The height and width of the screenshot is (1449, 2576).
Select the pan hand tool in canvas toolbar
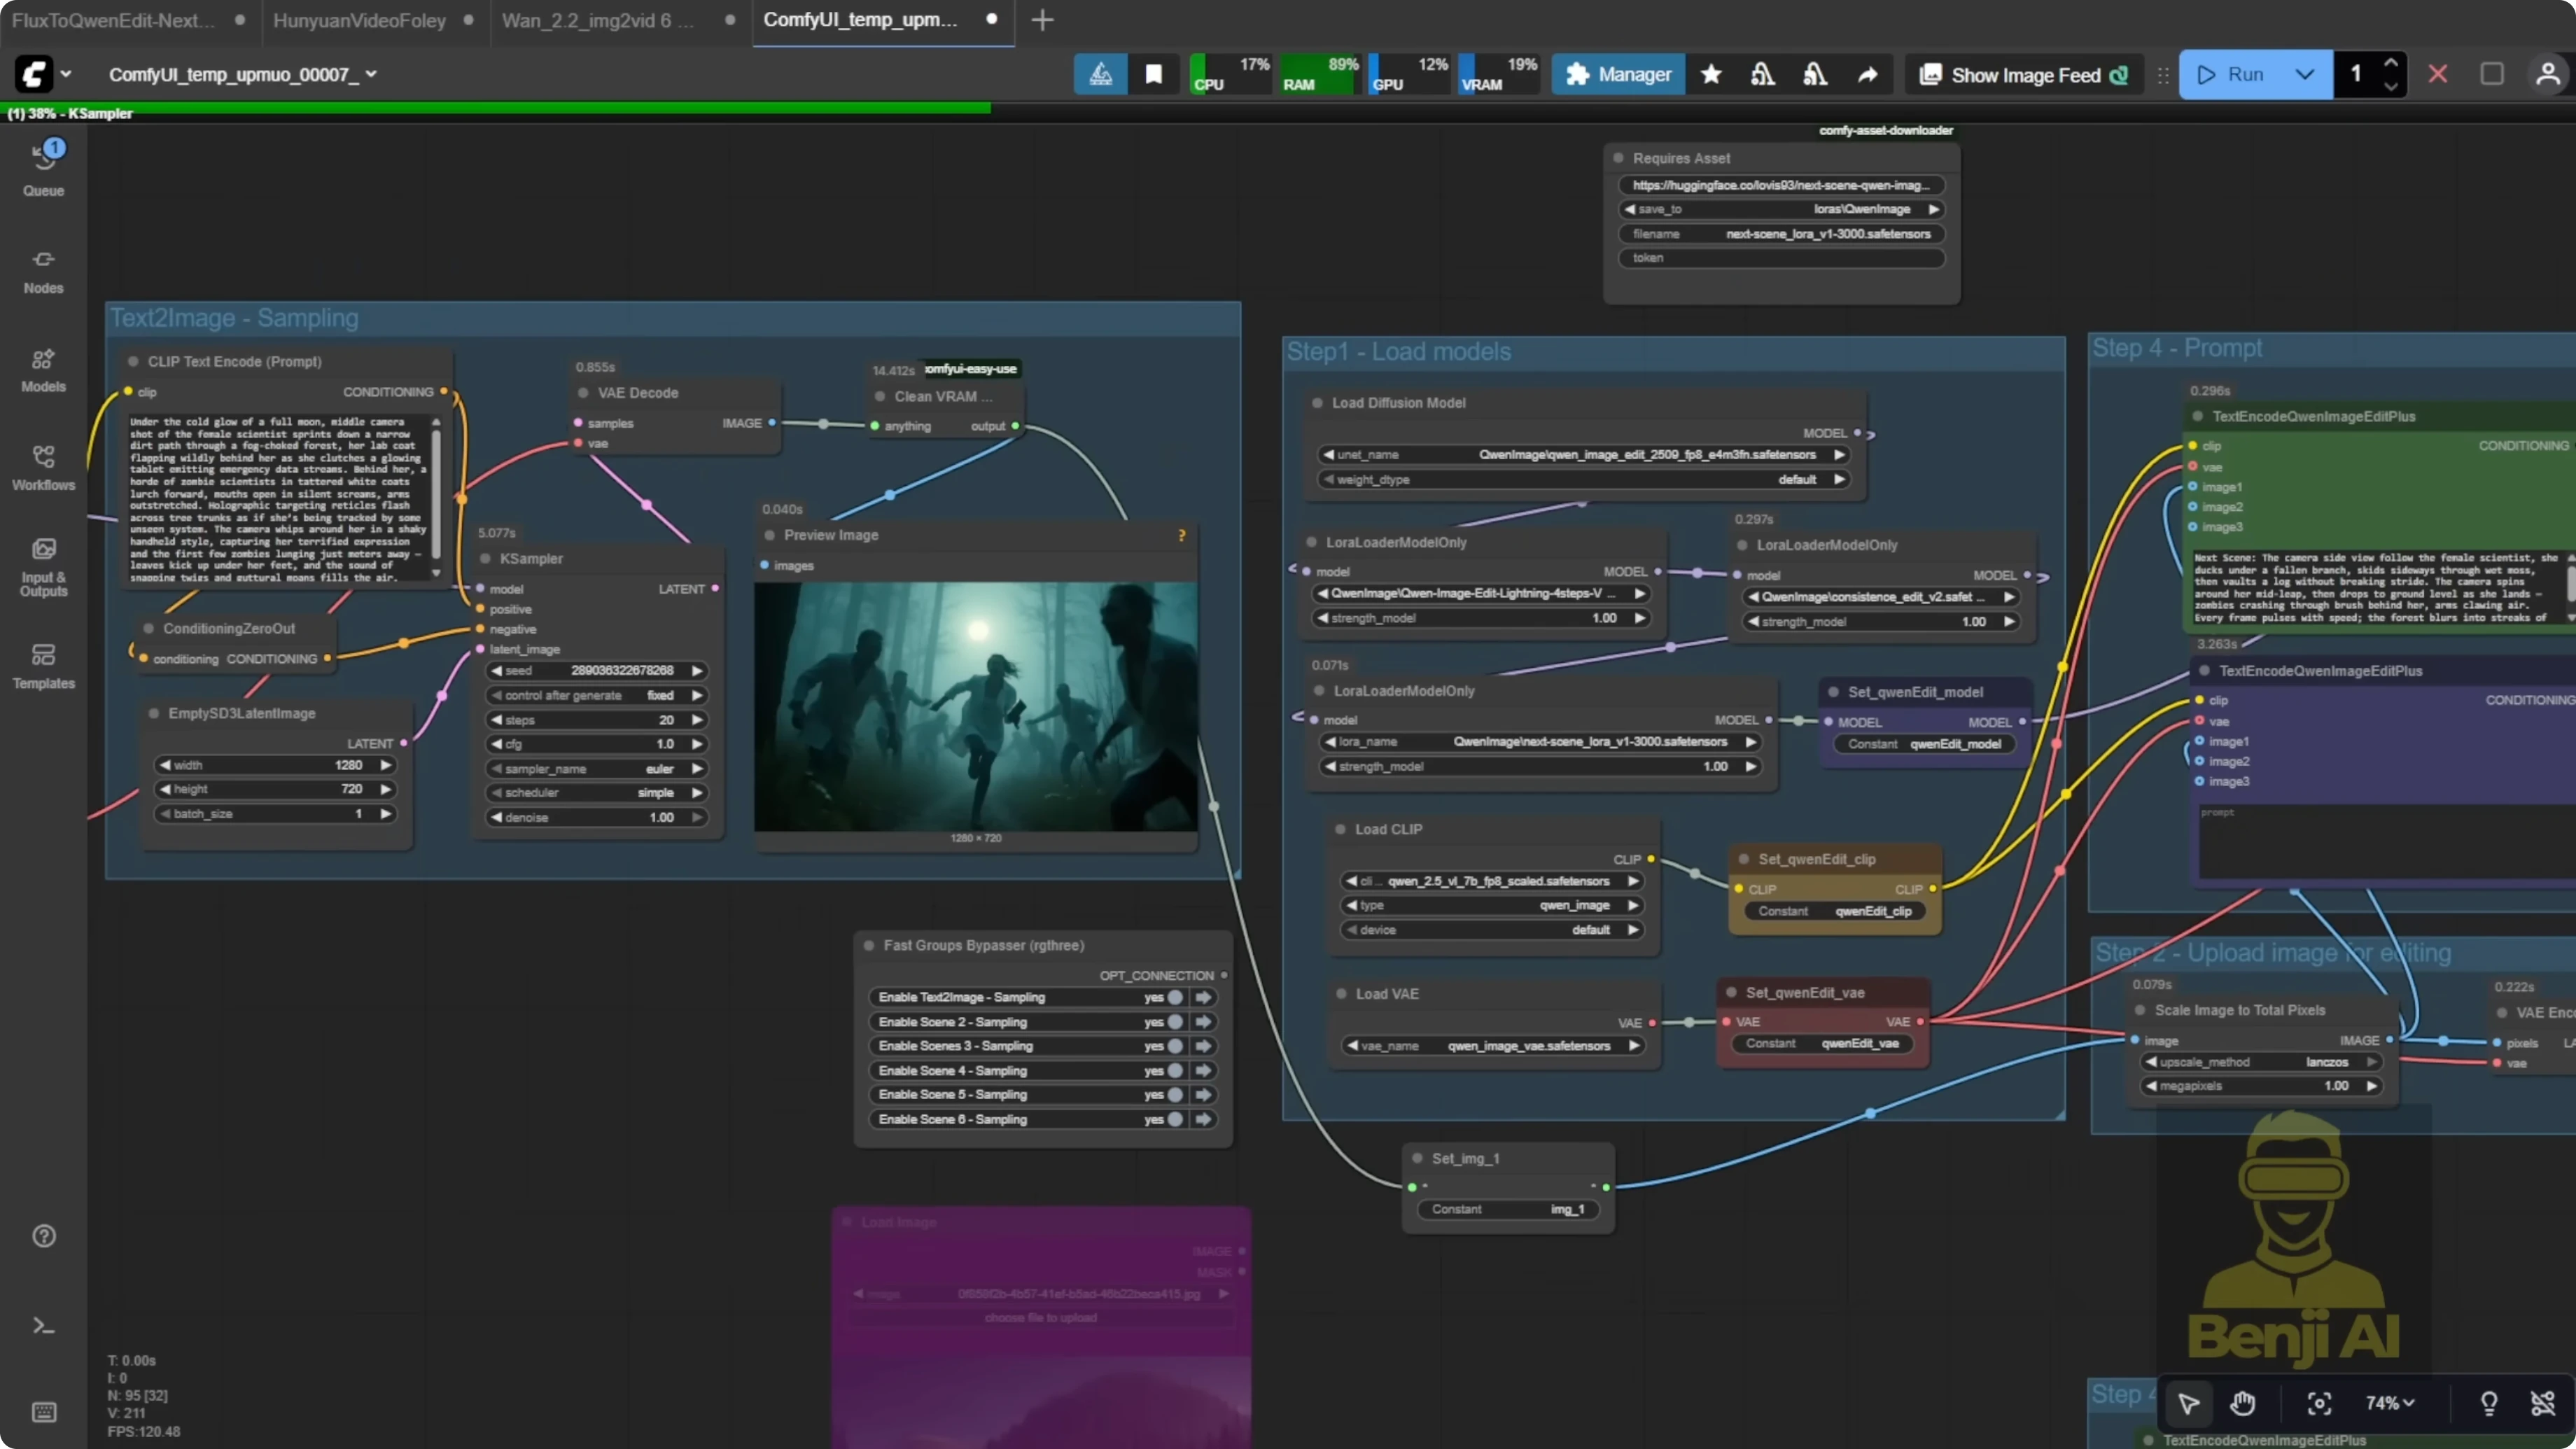coord(2243,1404)
